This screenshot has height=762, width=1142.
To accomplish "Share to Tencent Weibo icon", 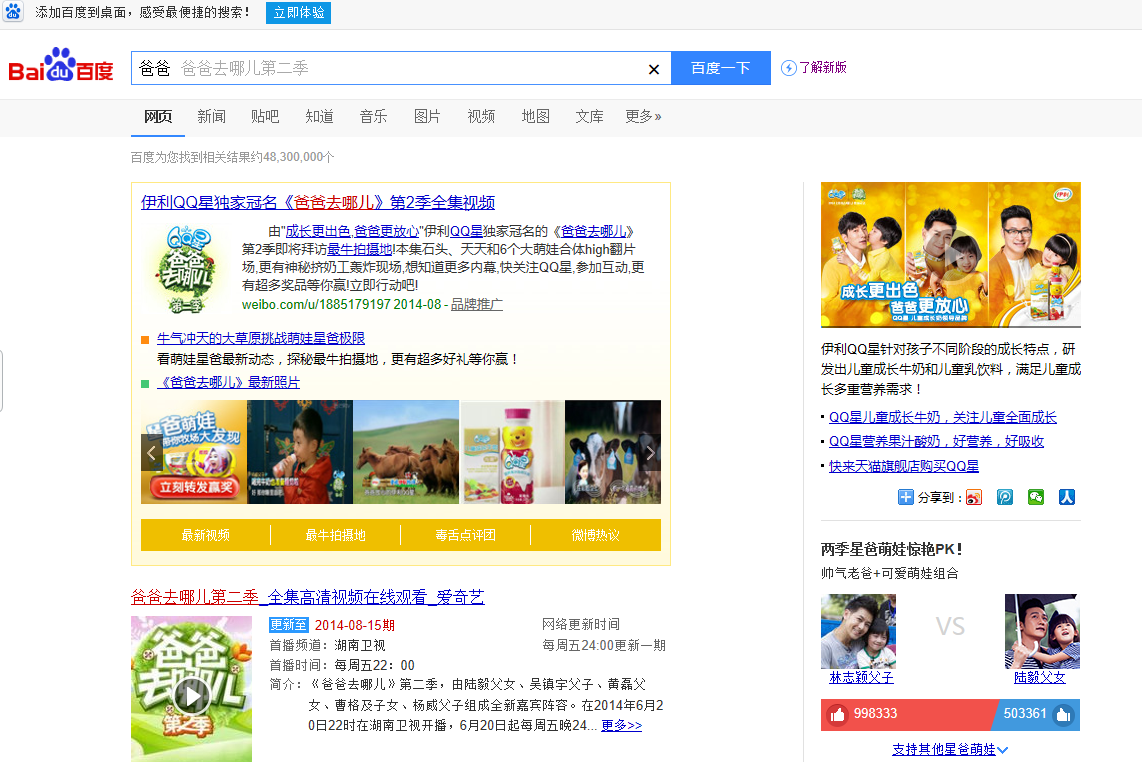I will (1005, 498).
